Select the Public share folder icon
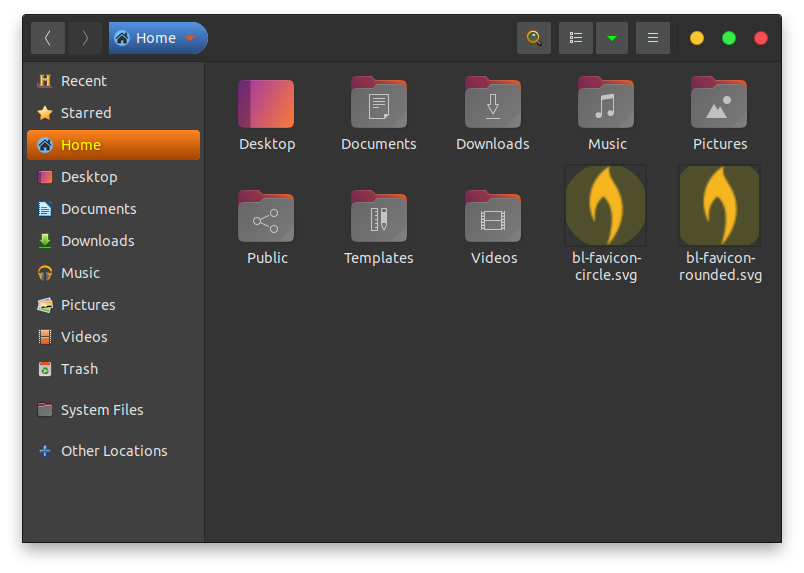 (266, 216)
